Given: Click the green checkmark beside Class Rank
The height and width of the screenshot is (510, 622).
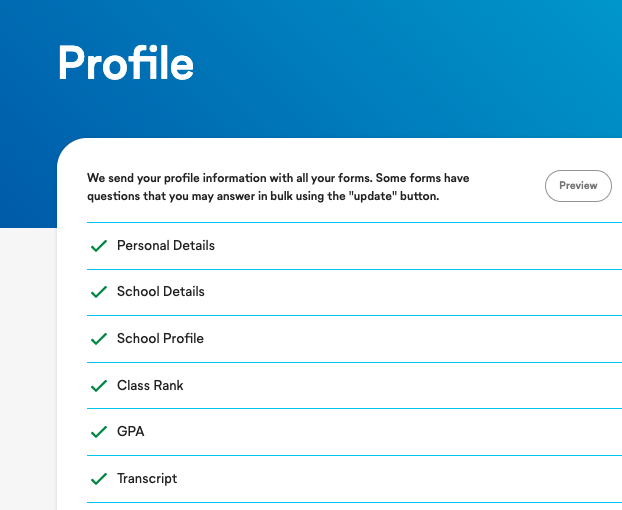Looking at the screenshot, I should pyautogui.click(x=99, y=385).
